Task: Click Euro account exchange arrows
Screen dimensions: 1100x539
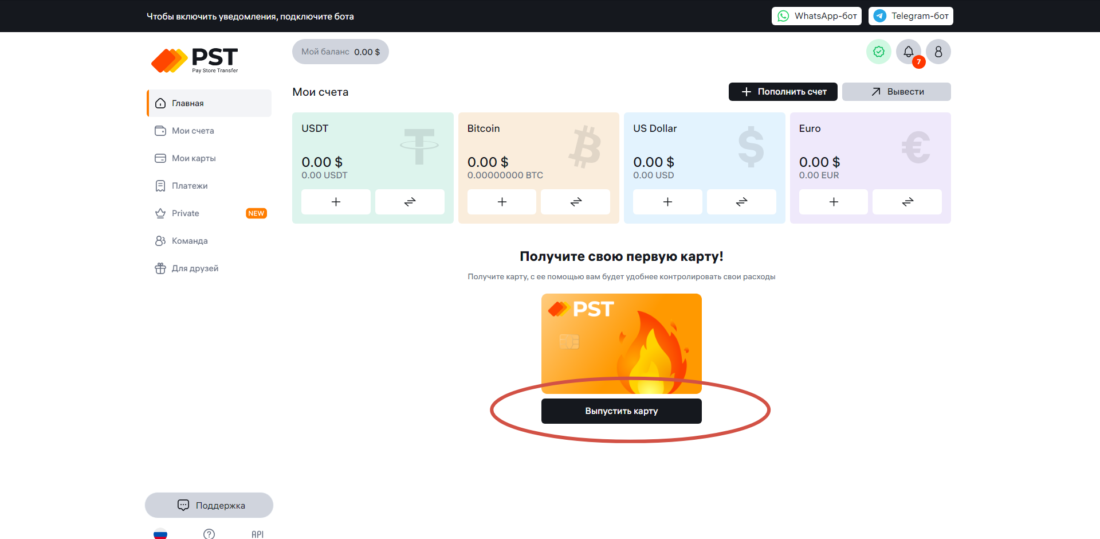Action: (907, 201)
